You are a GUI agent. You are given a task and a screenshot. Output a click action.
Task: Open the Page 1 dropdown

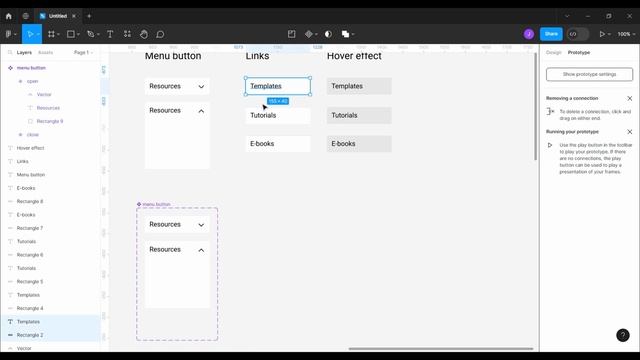83,53
